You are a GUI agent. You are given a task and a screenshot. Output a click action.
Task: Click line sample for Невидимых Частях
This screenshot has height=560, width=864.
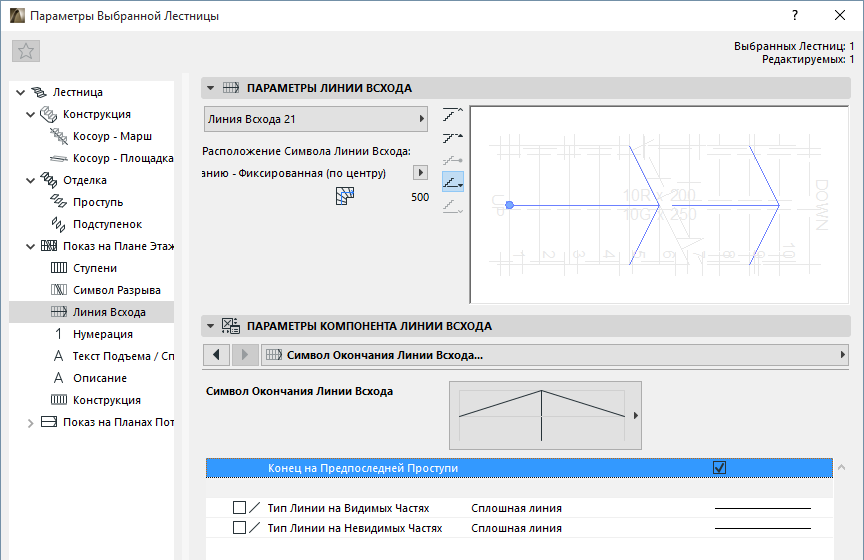pos(763,528)
